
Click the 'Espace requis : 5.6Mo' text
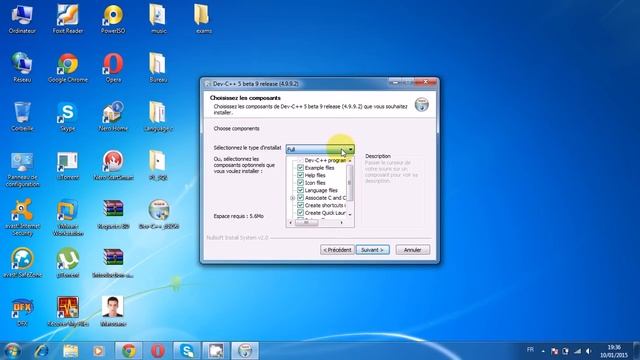238,216
